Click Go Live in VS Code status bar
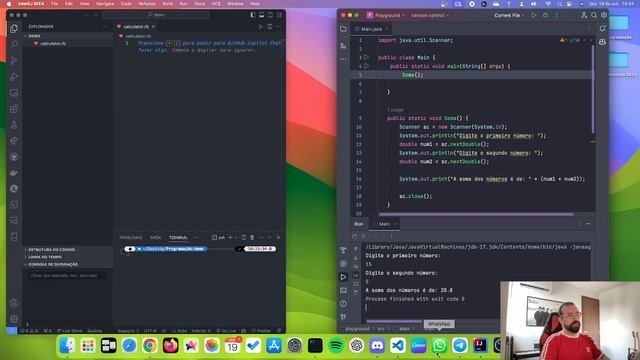 226,331
